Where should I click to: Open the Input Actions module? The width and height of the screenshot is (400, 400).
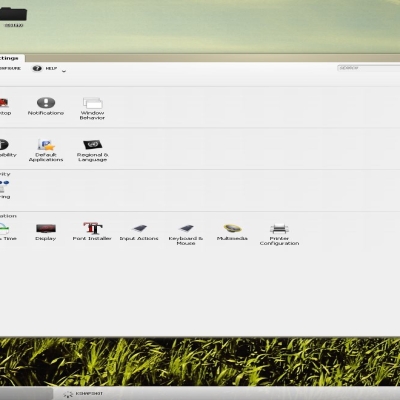[139, 232]
